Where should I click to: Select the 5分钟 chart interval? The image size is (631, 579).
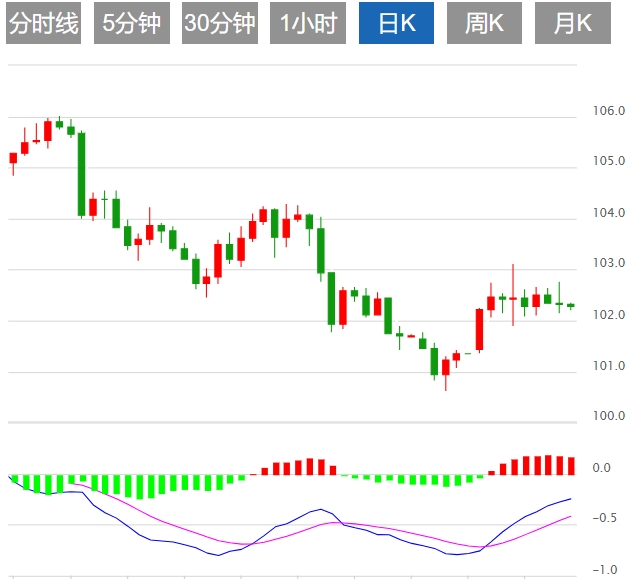[x=132, y=24]
